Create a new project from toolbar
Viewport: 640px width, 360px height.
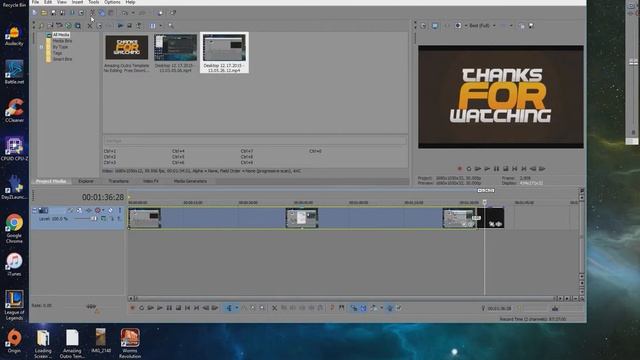pyautogui.click(x=35, y=13)
